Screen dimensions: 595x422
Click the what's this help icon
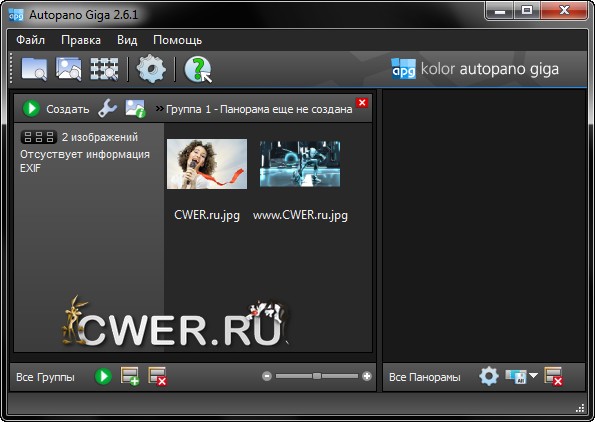point(198,69)
